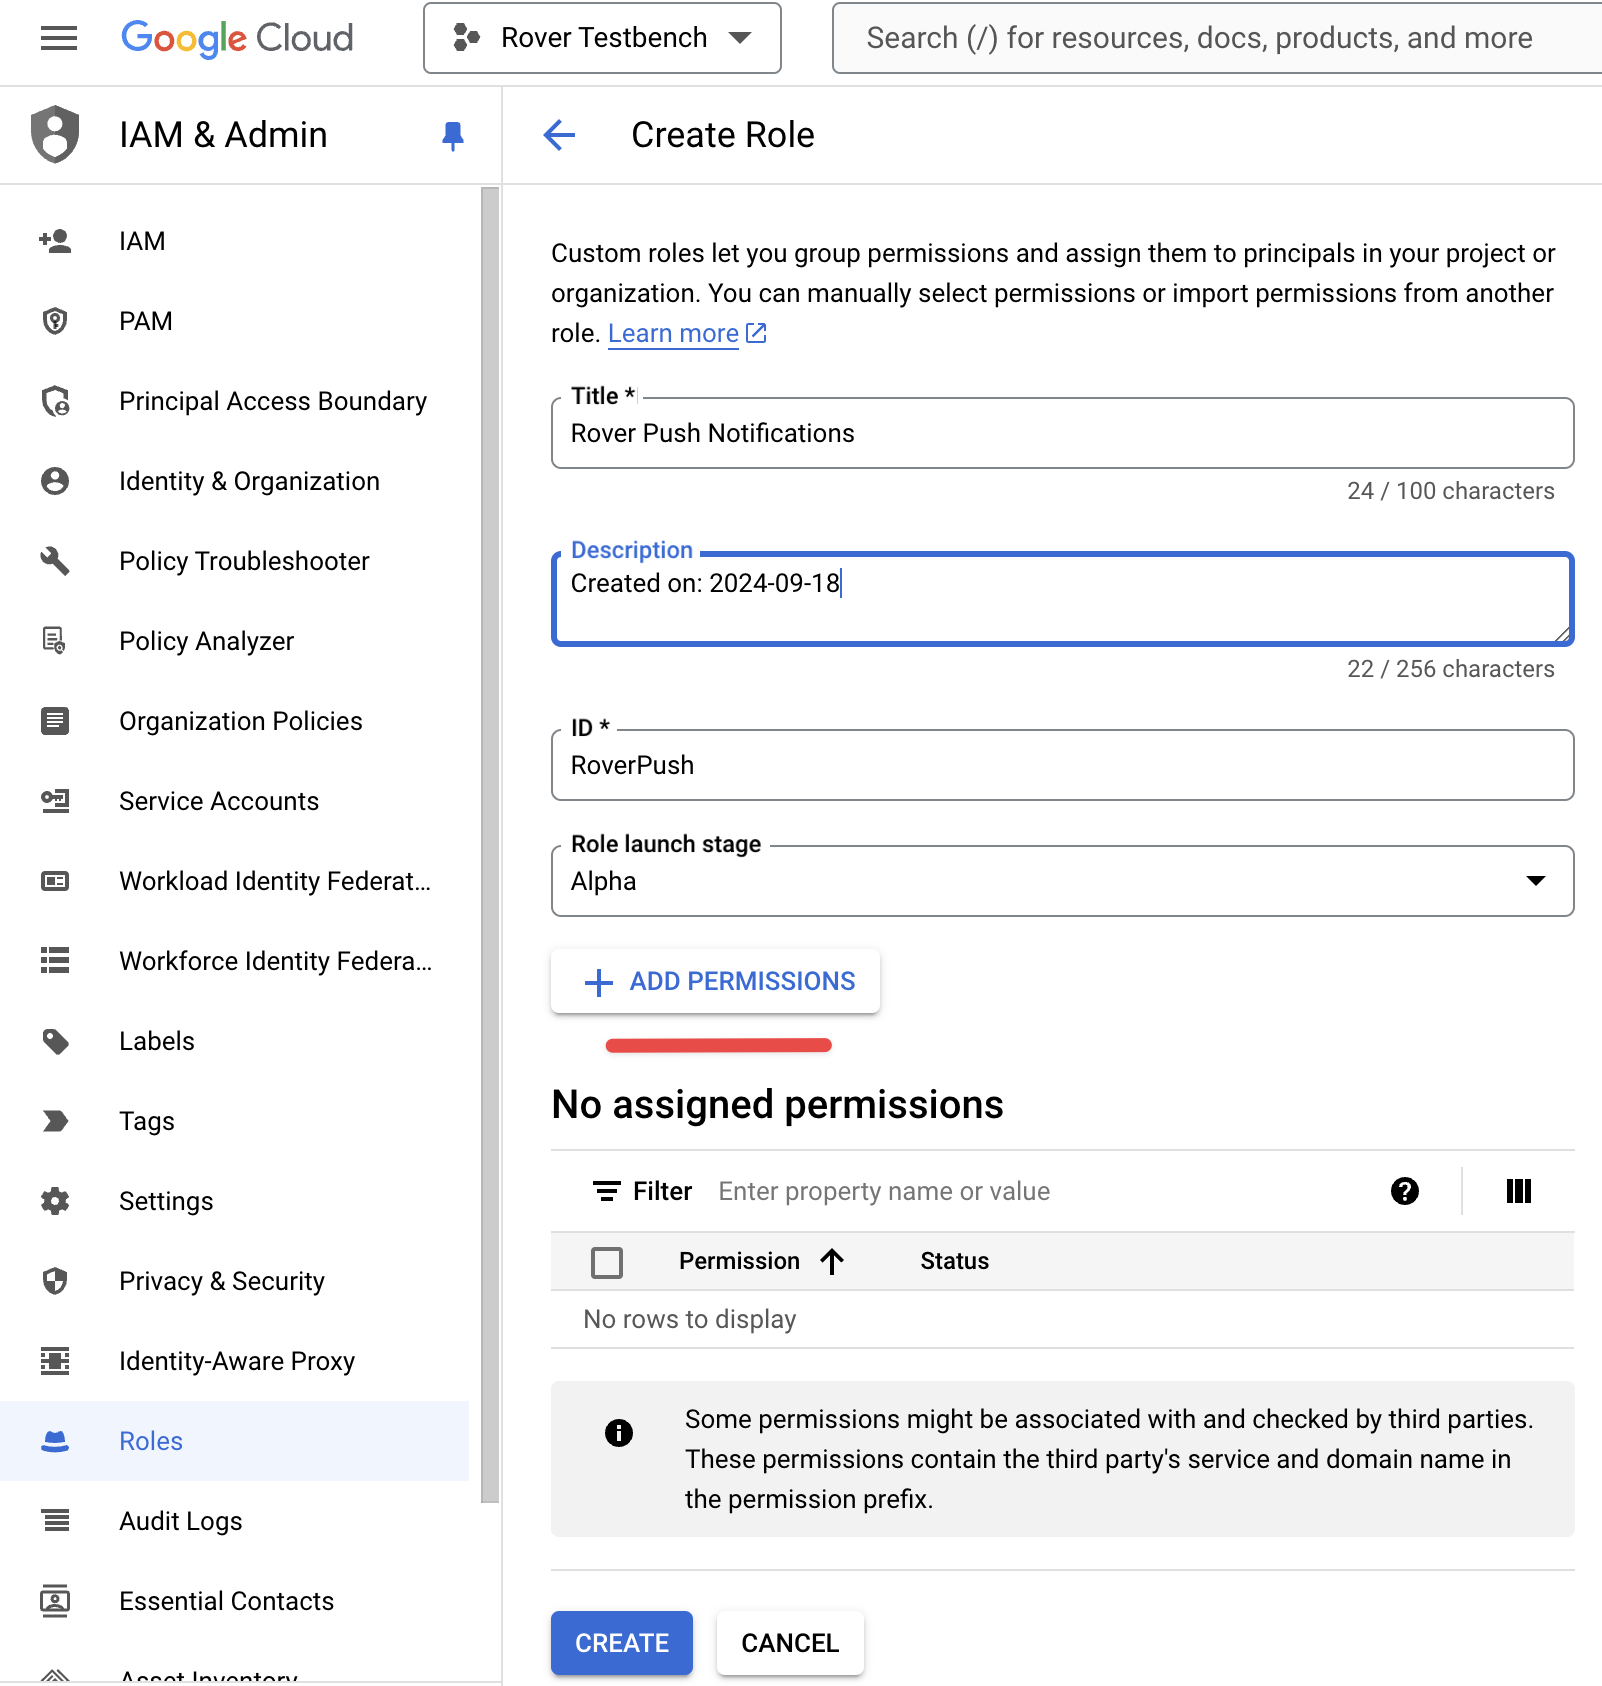Click the Identity-Aware Proxy icon
Viewport: 1602px width, 1686px height.
click(55, 1361)
